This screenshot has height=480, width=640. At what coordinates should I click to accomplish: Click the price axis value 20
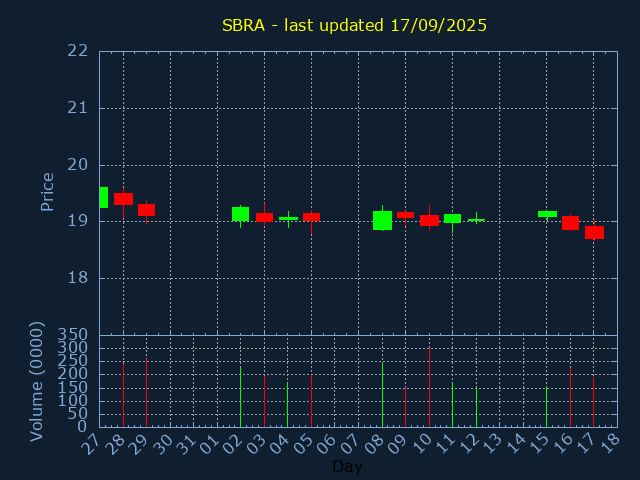click(x=78, y=165)
